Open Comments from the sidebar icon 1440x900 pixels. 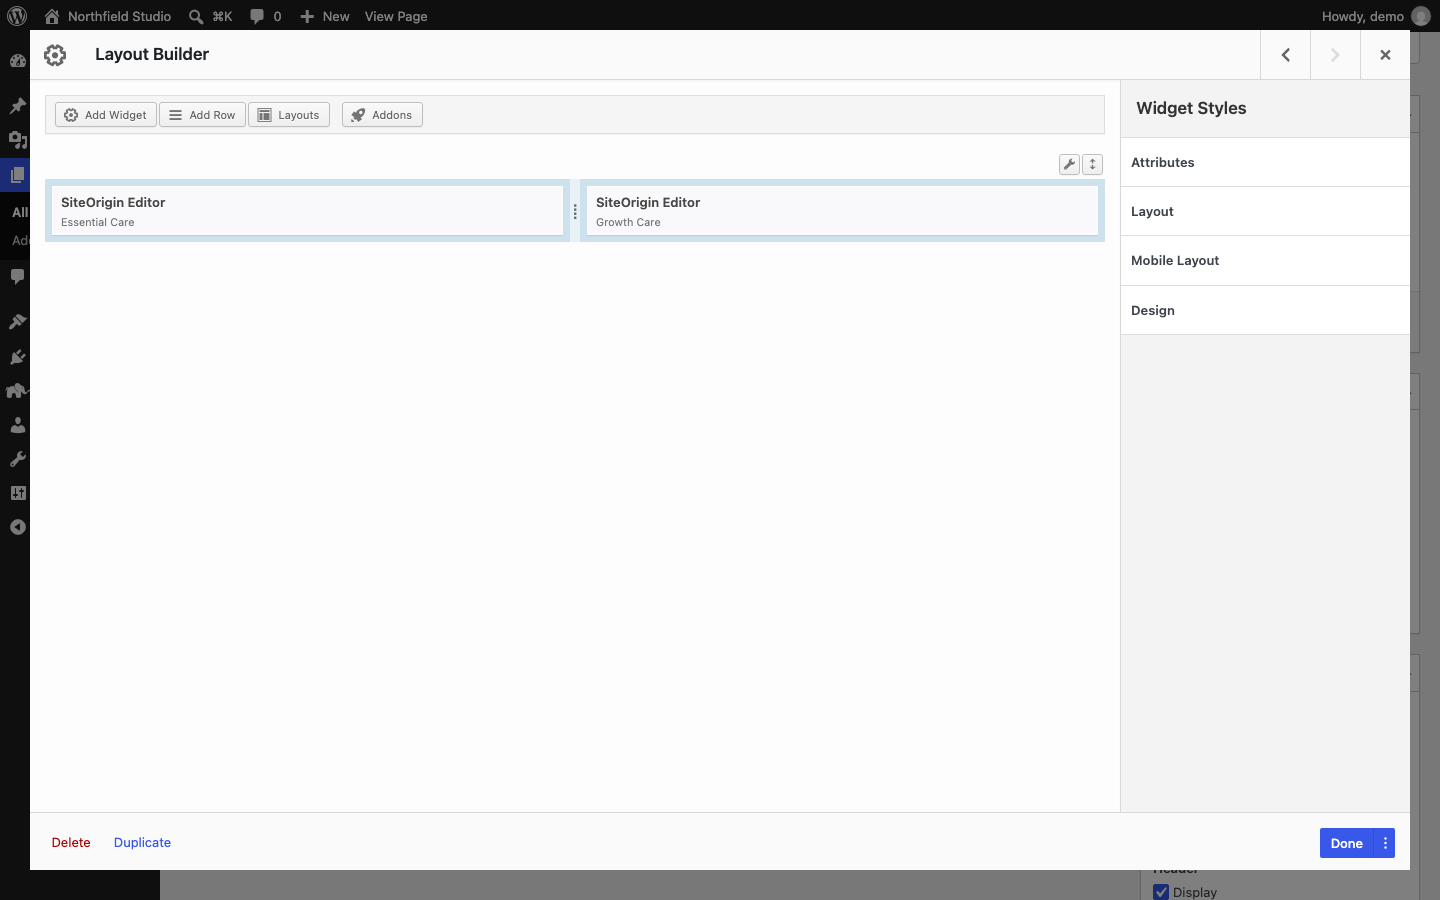[17, 276]
